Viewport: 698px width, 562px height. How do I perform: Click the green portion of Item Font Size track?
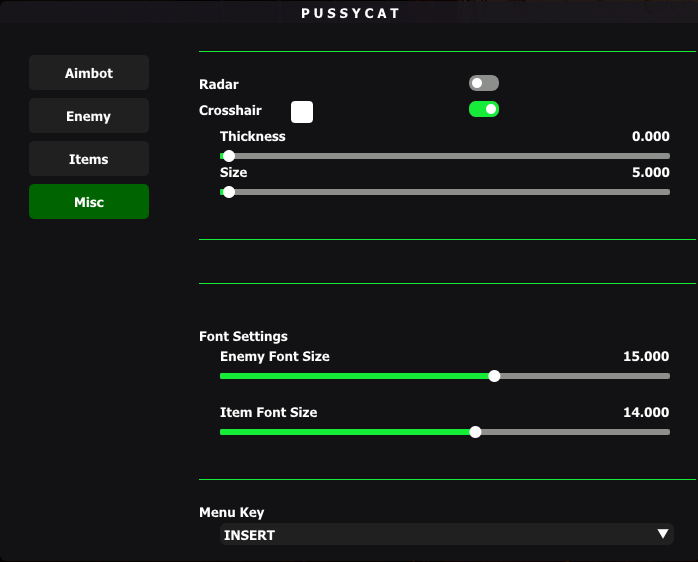(345, 432)
